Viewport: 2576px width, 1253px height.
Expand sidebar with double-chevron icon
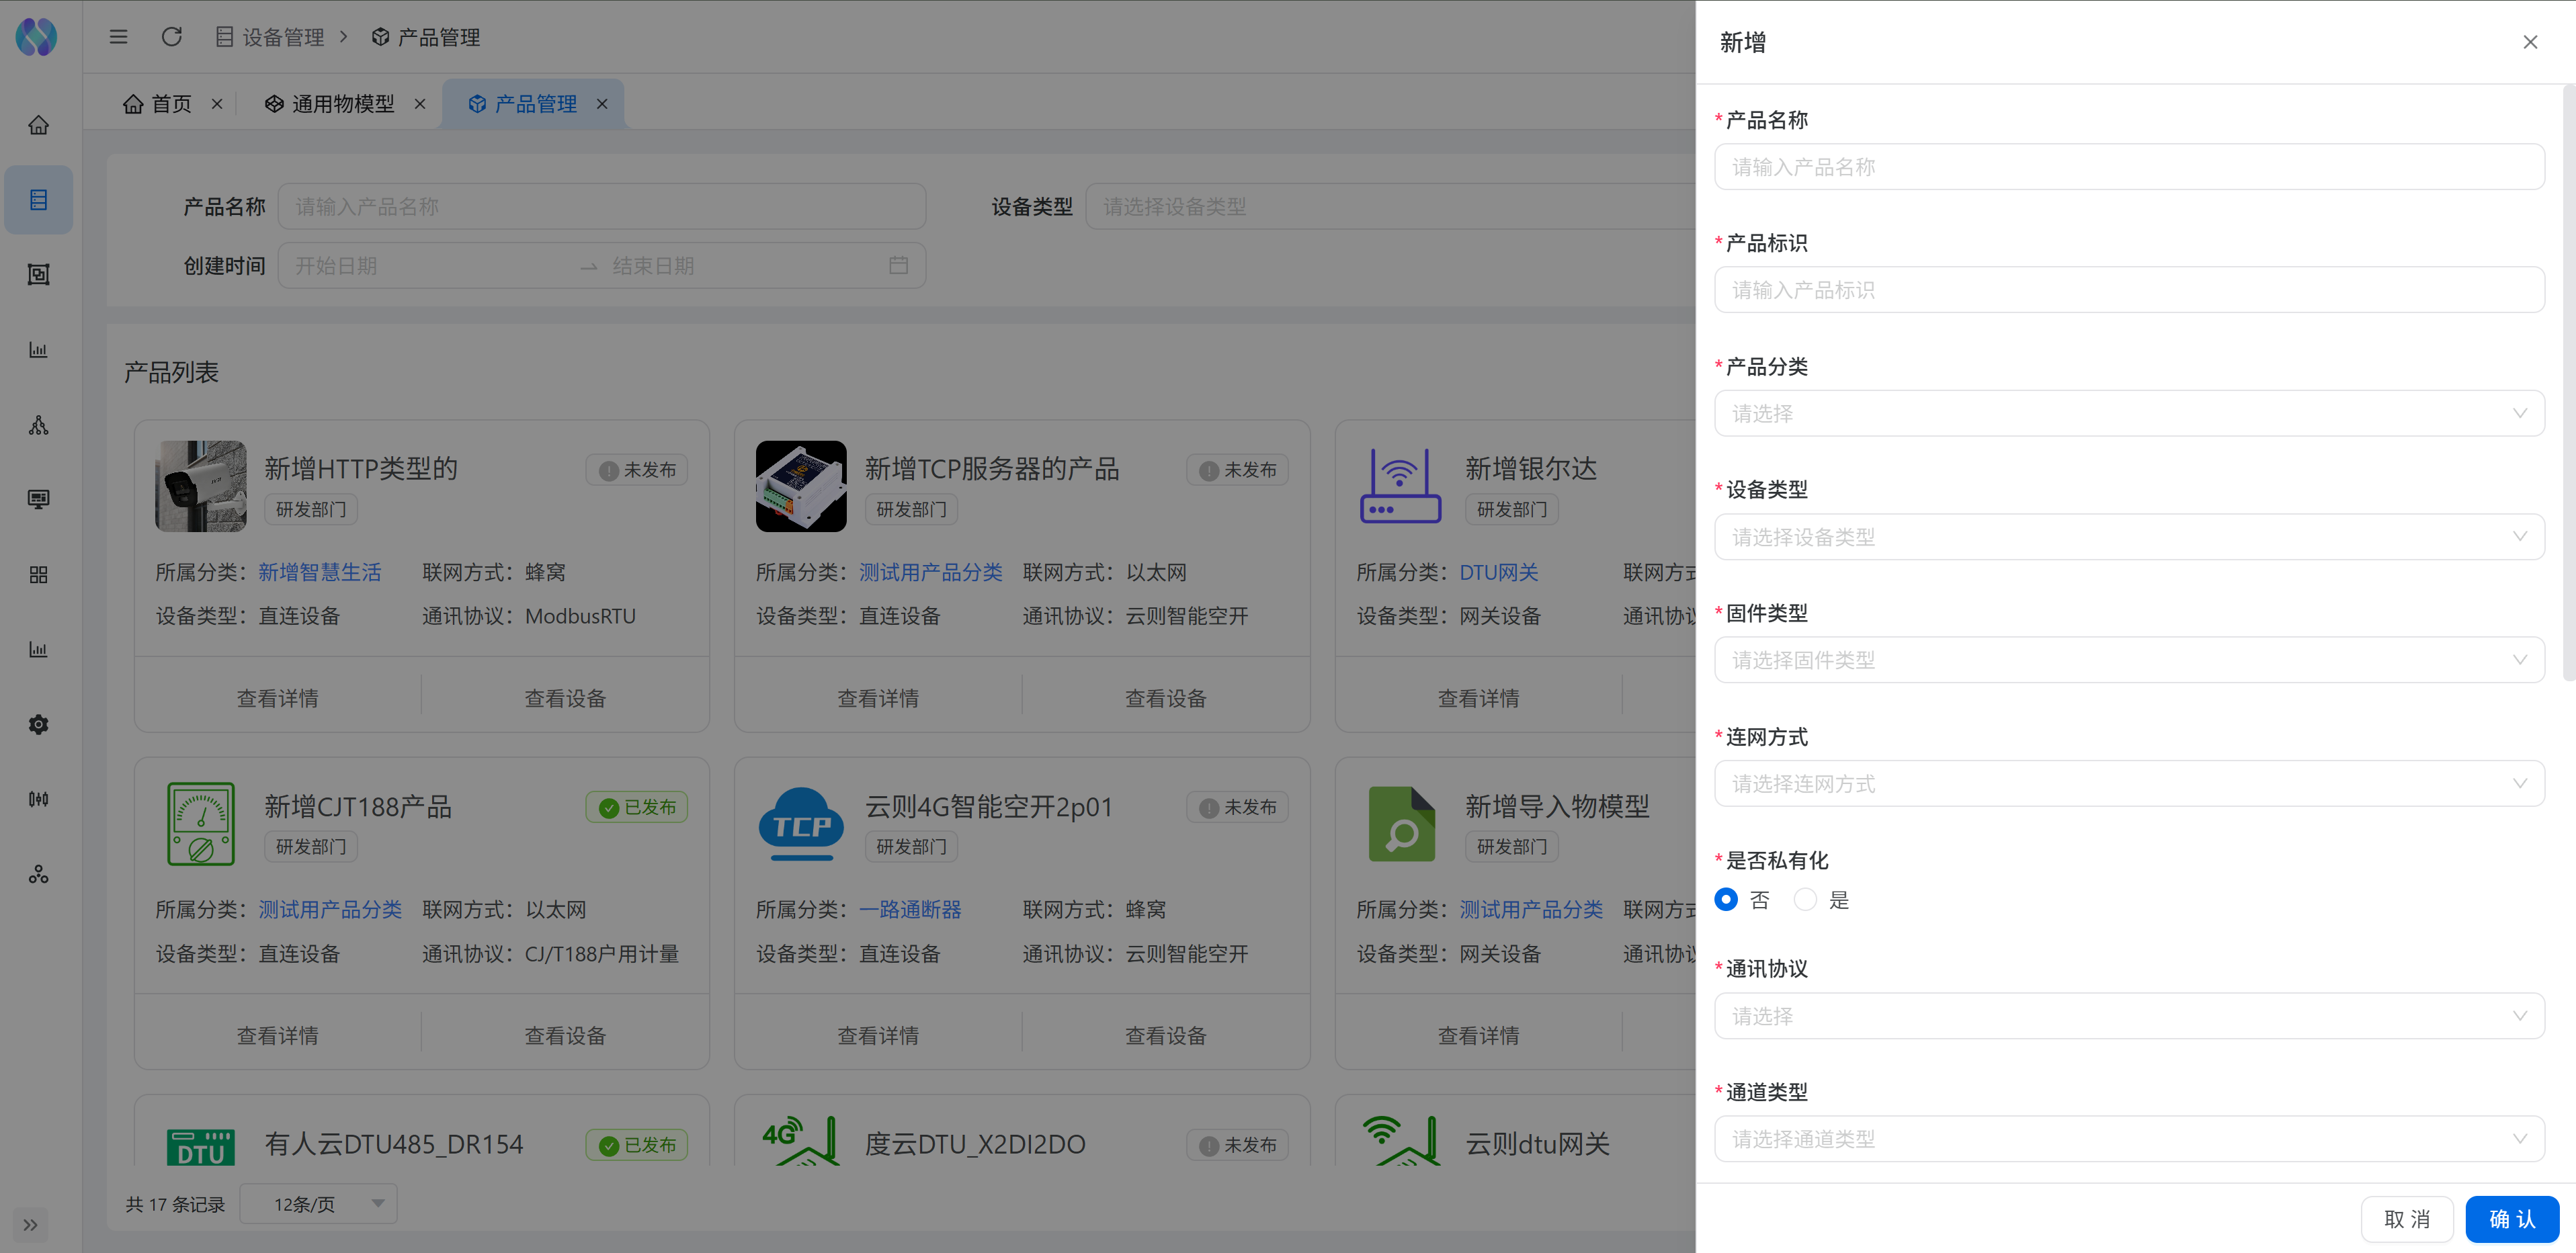(30, 1224)
